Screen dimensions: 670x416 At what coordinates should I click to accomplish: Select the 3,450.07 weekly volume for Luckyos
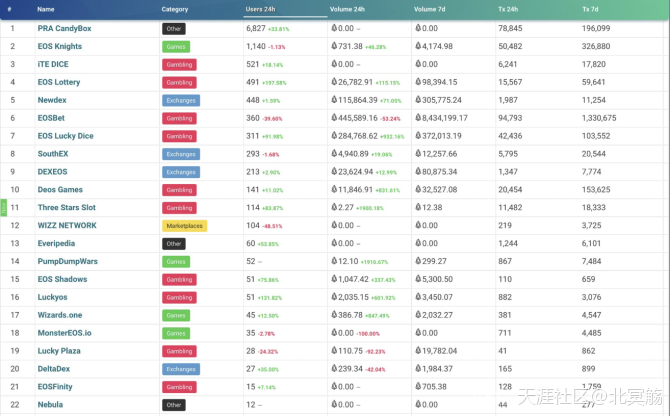point(437,297)
